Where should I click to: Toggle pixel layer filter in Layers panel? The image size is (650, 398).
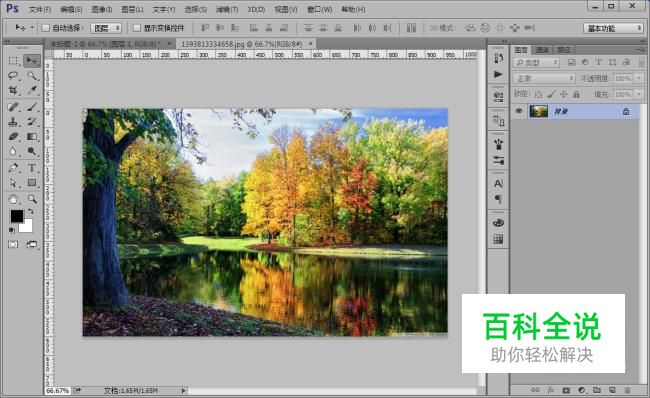tap(571, 62)
